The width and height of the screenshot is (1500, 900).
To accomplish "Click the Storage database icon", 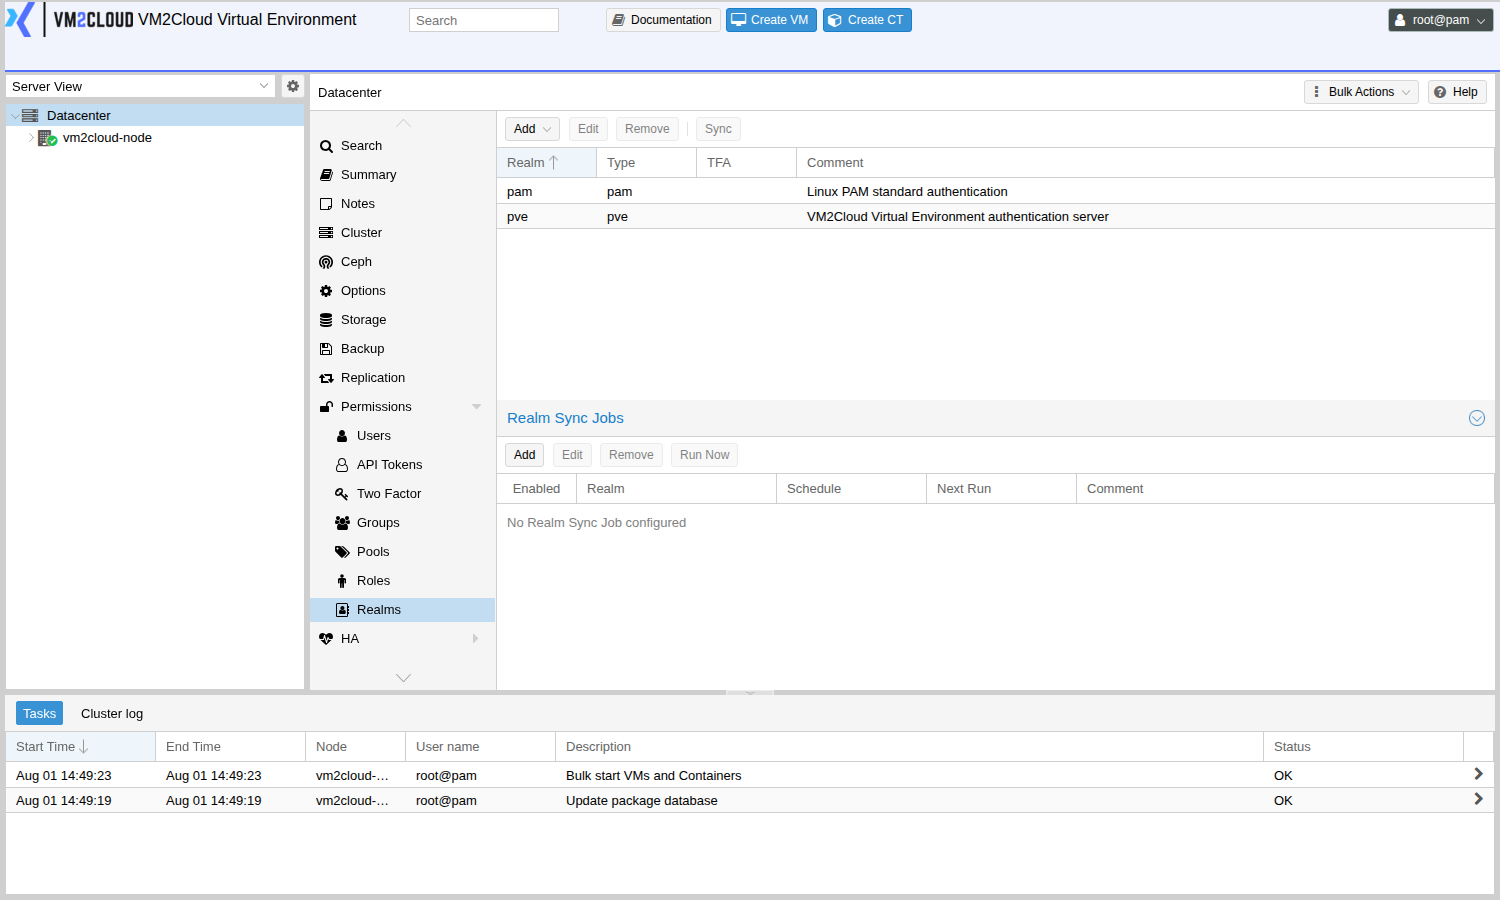I will [x=326, y=320].
